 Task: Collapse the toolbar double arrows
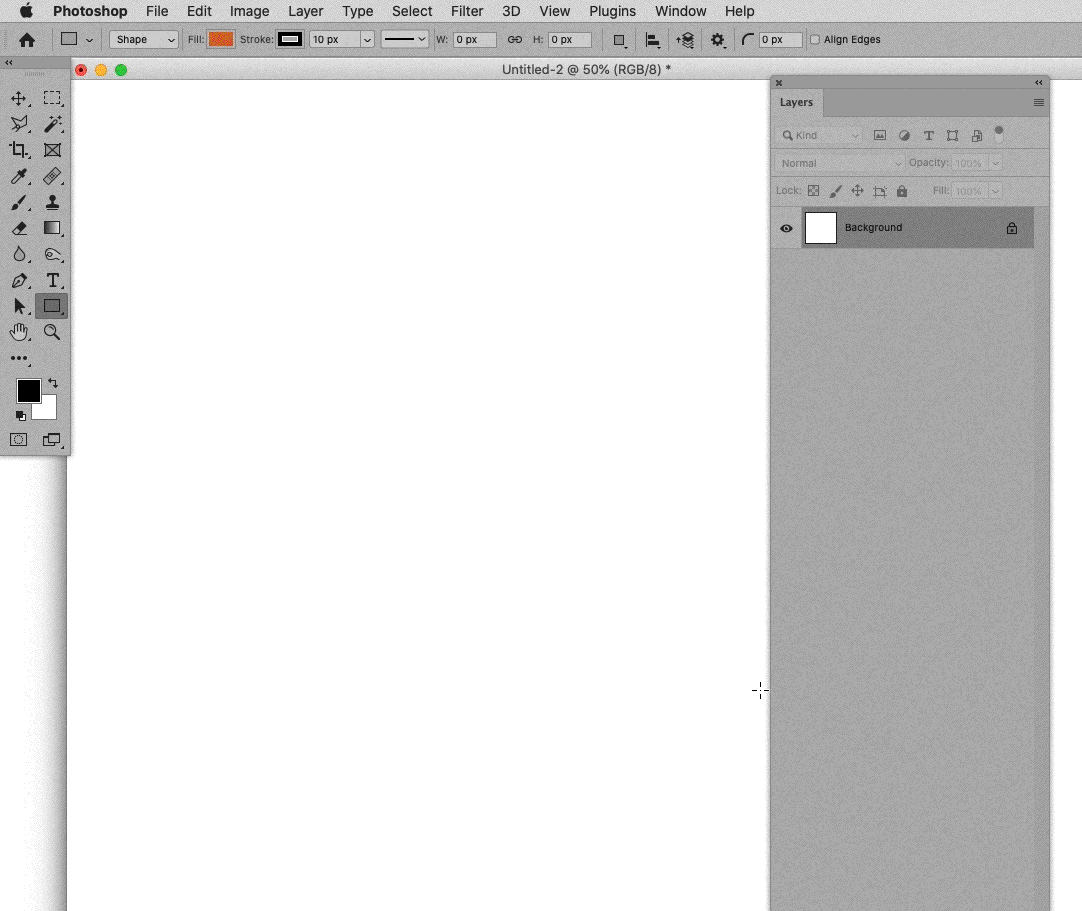[x=9, y=62]
